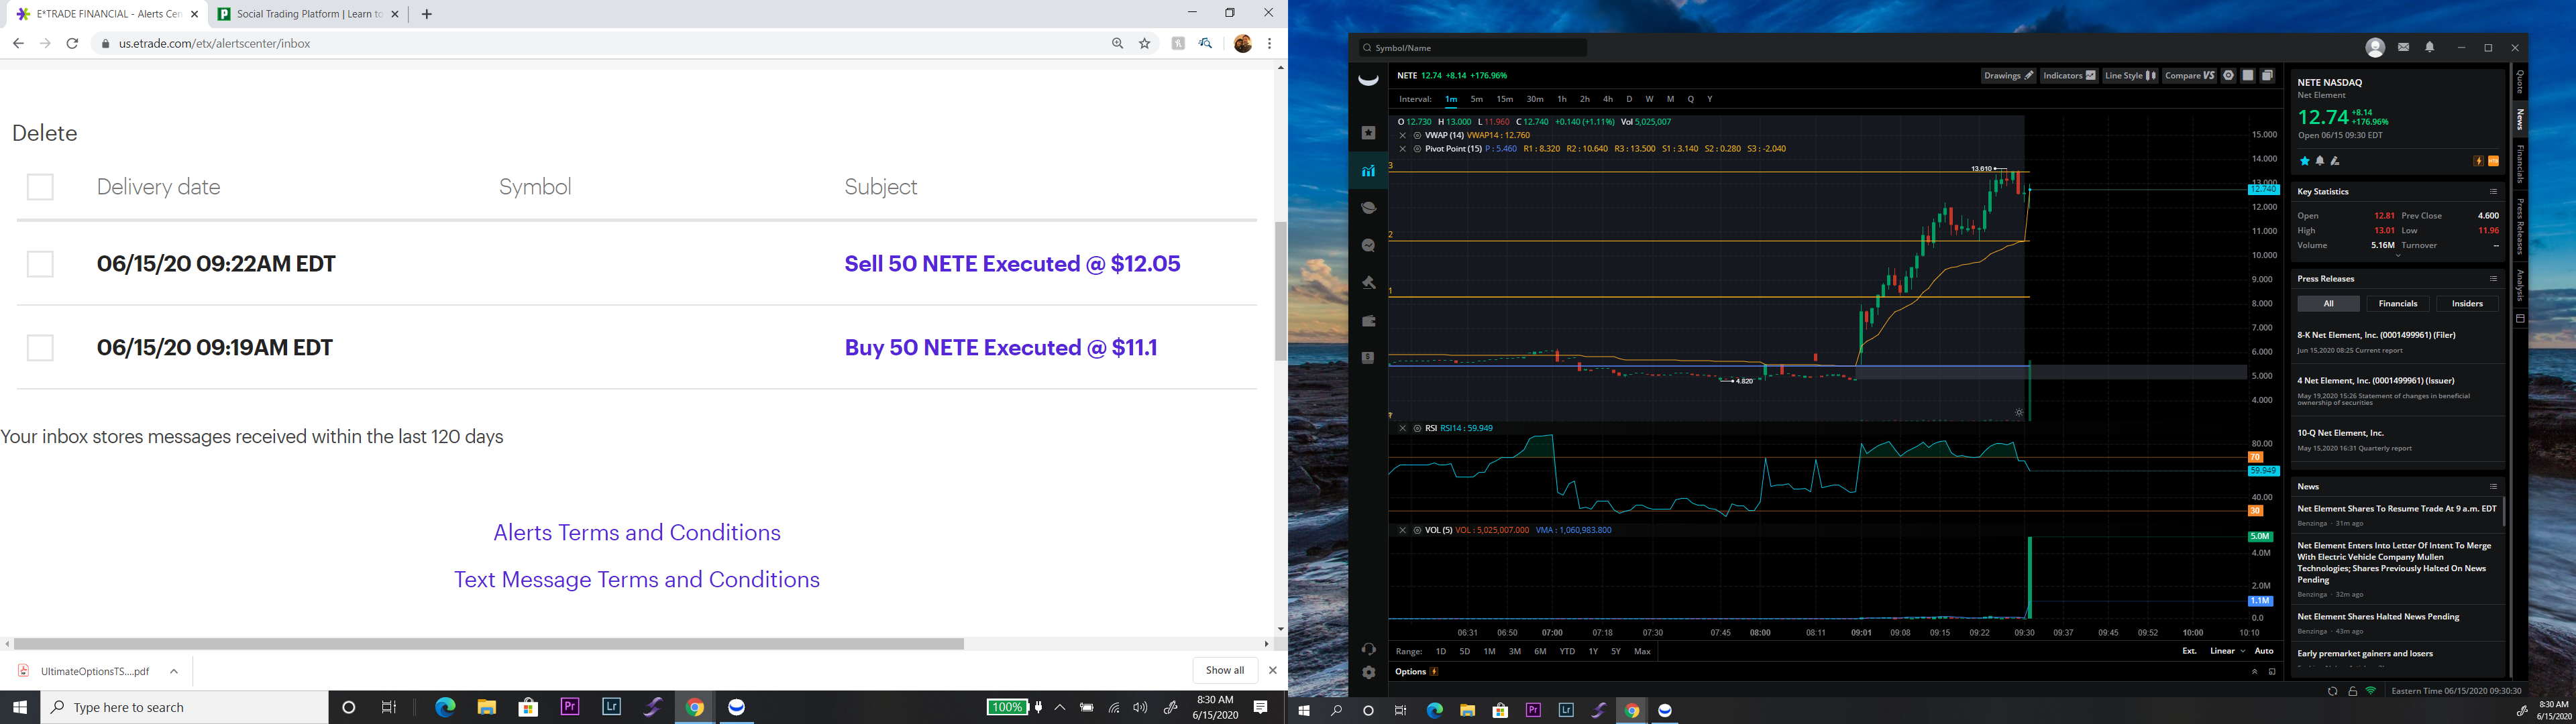Expand the Linear scale dropdown
Image resolution: width=2576 pixels, height=724 pixels.
pyautogui.click(x=2227, y=651)
